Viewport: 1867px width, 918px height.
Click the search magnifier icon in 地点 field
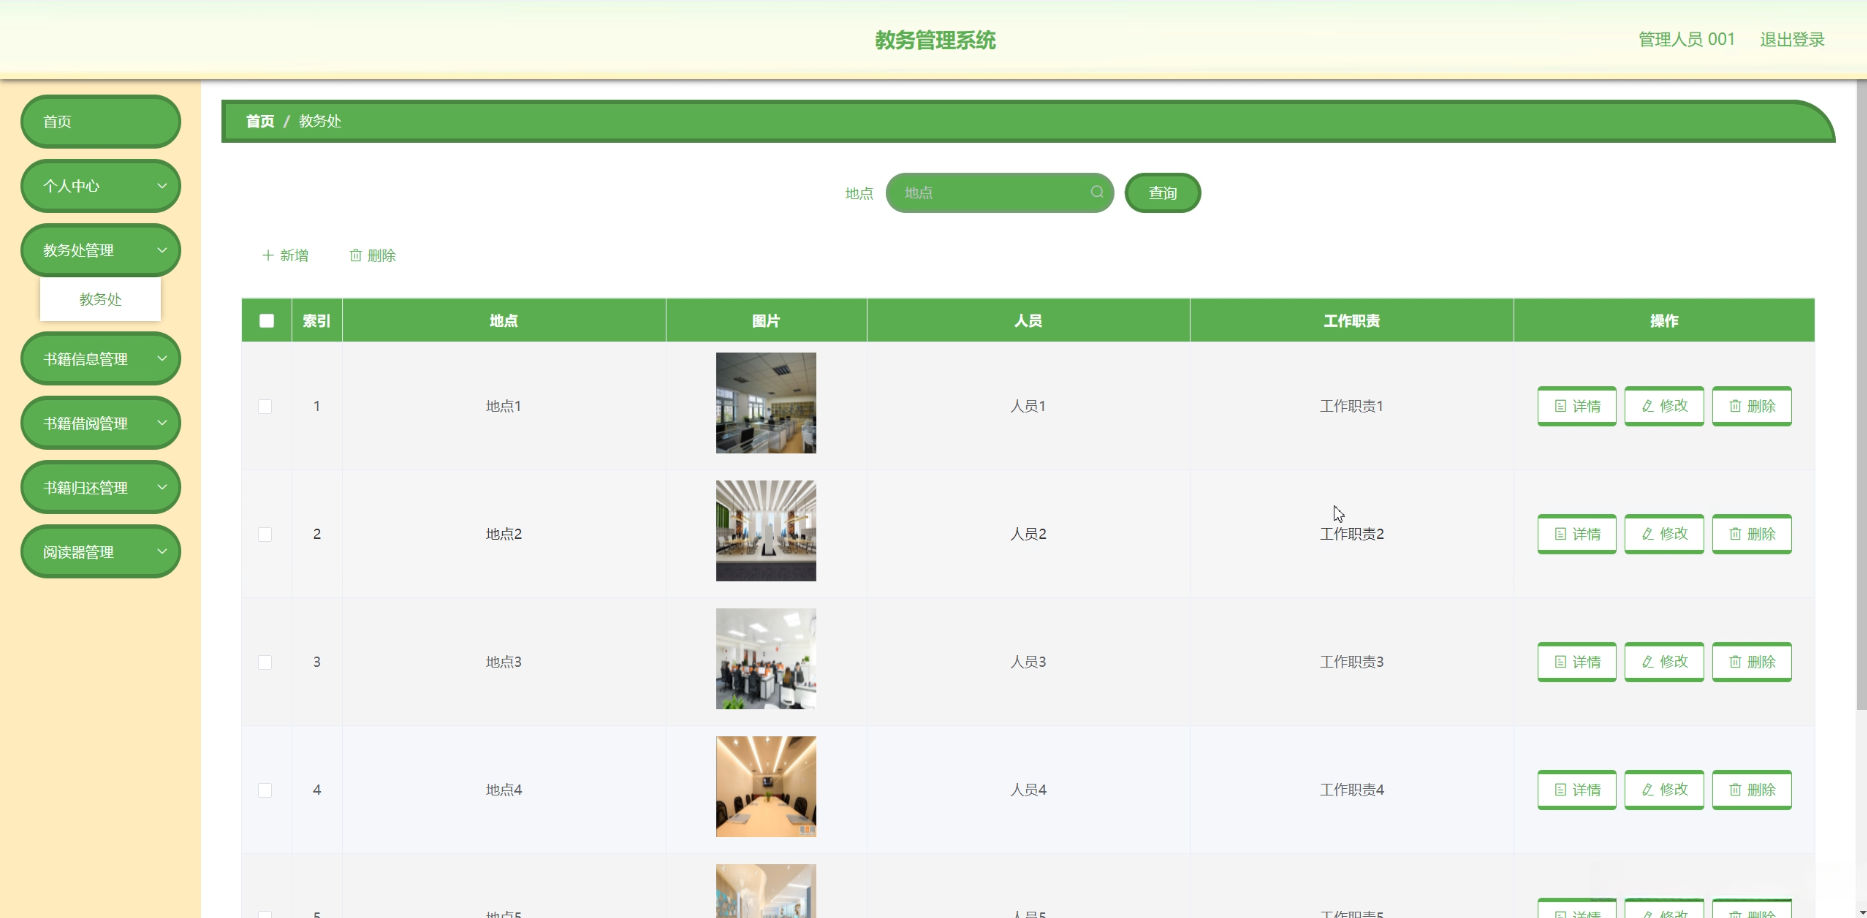[1097, 192]
